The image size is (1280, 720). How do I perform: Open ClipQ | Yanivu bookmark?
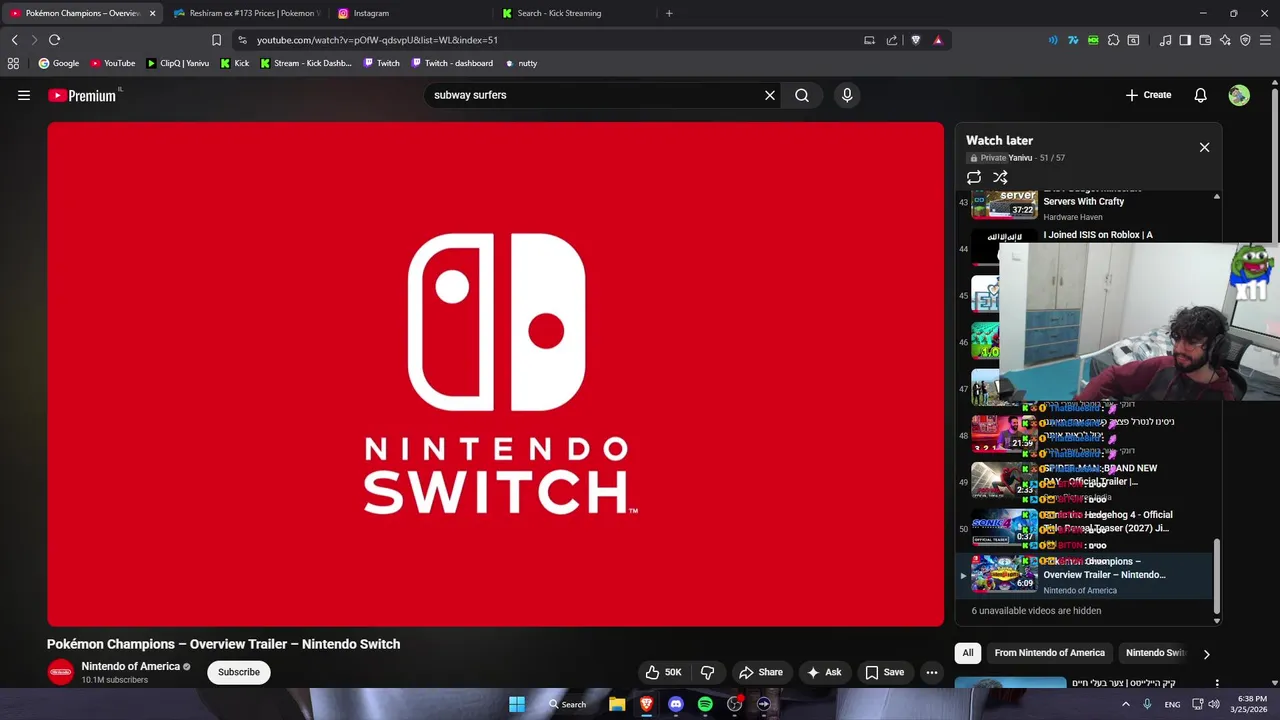178,63
